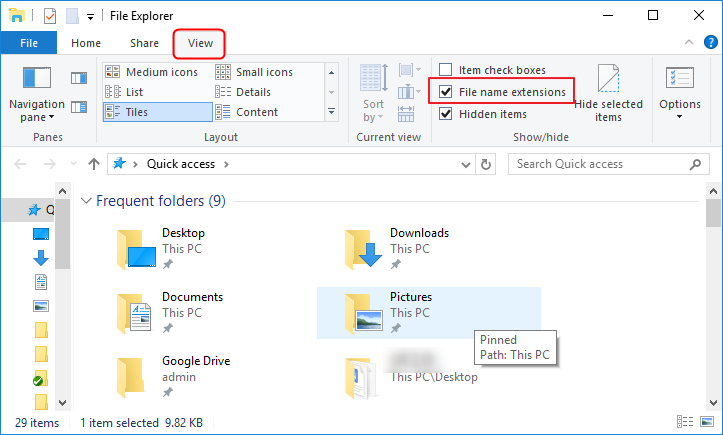Click the Navigation pane button
Screen dimensions: 723x435
[x=37, y=94]
